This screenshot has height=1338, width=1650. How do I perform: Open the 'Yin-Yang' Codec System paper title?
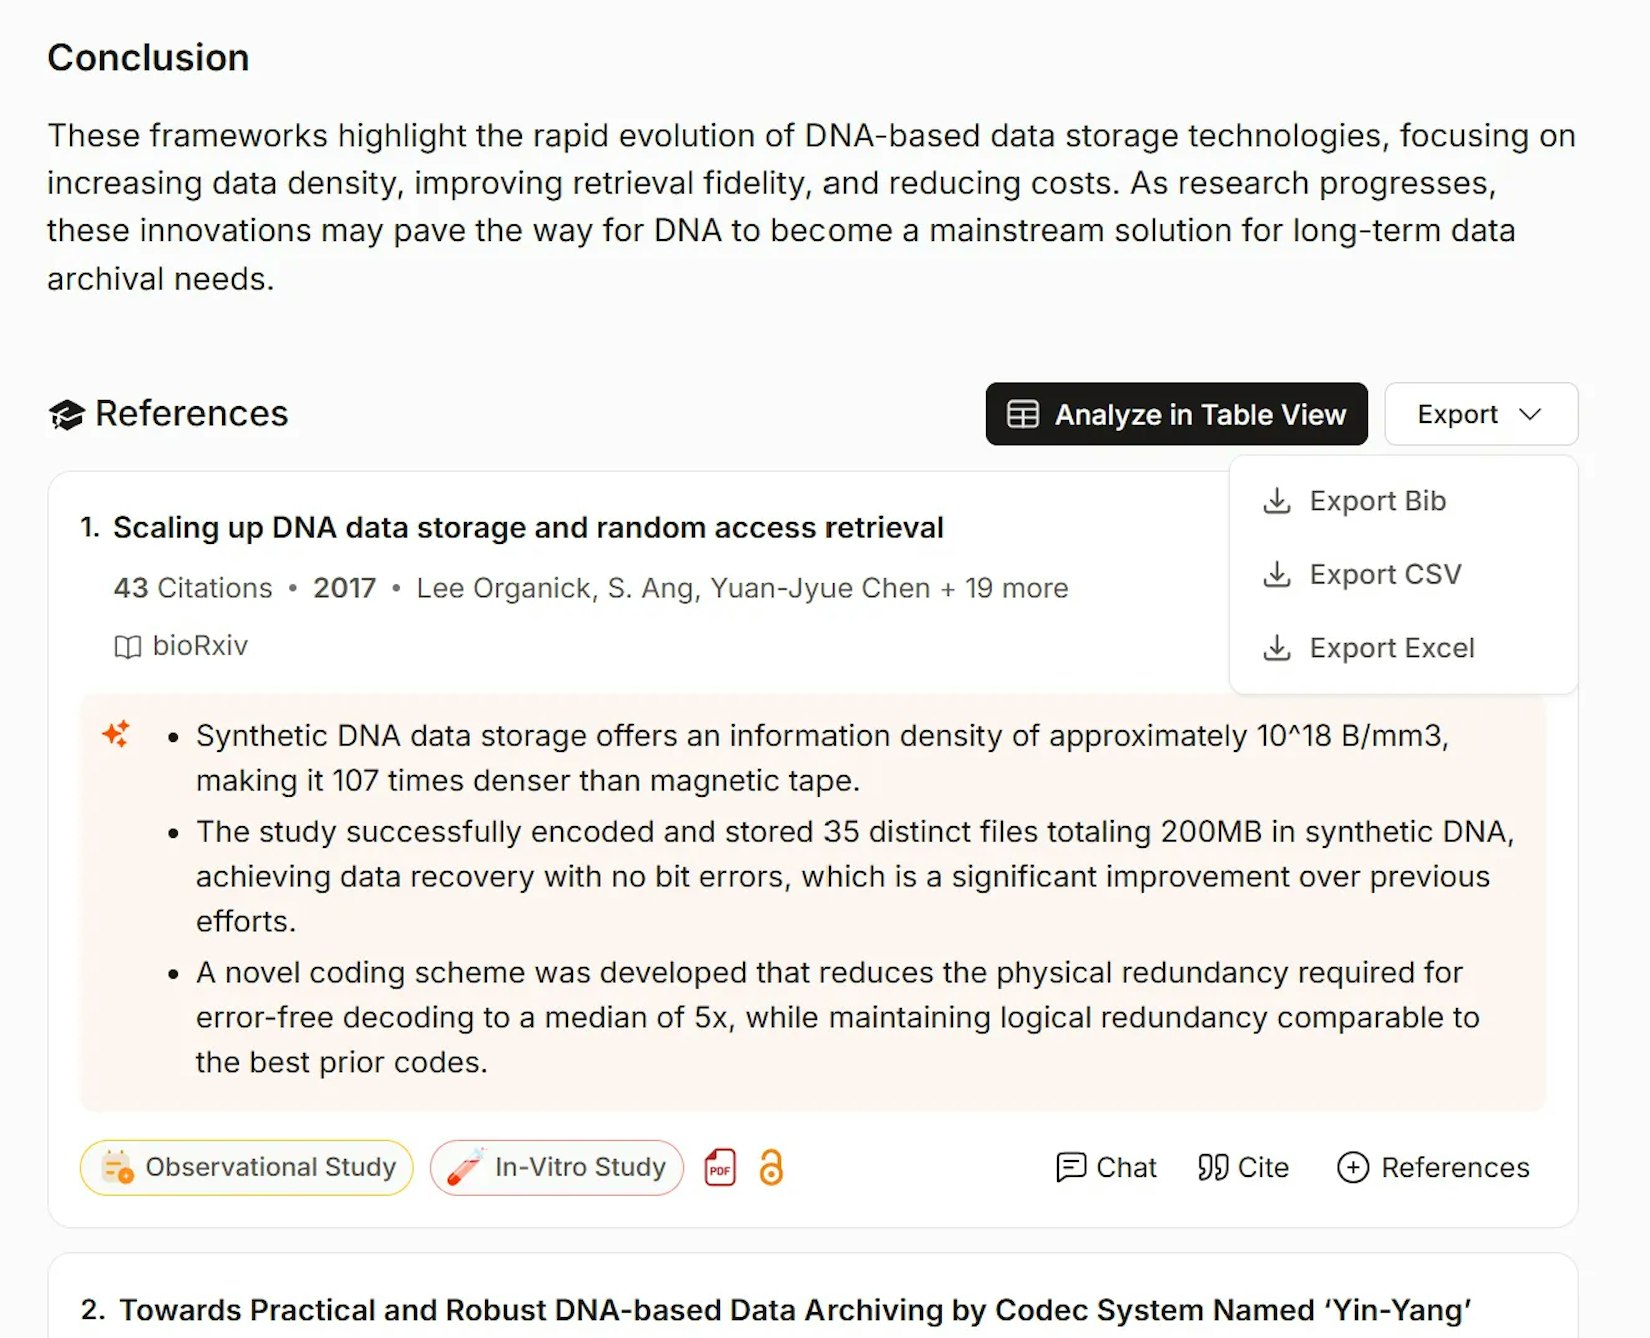click(795, 1309)
